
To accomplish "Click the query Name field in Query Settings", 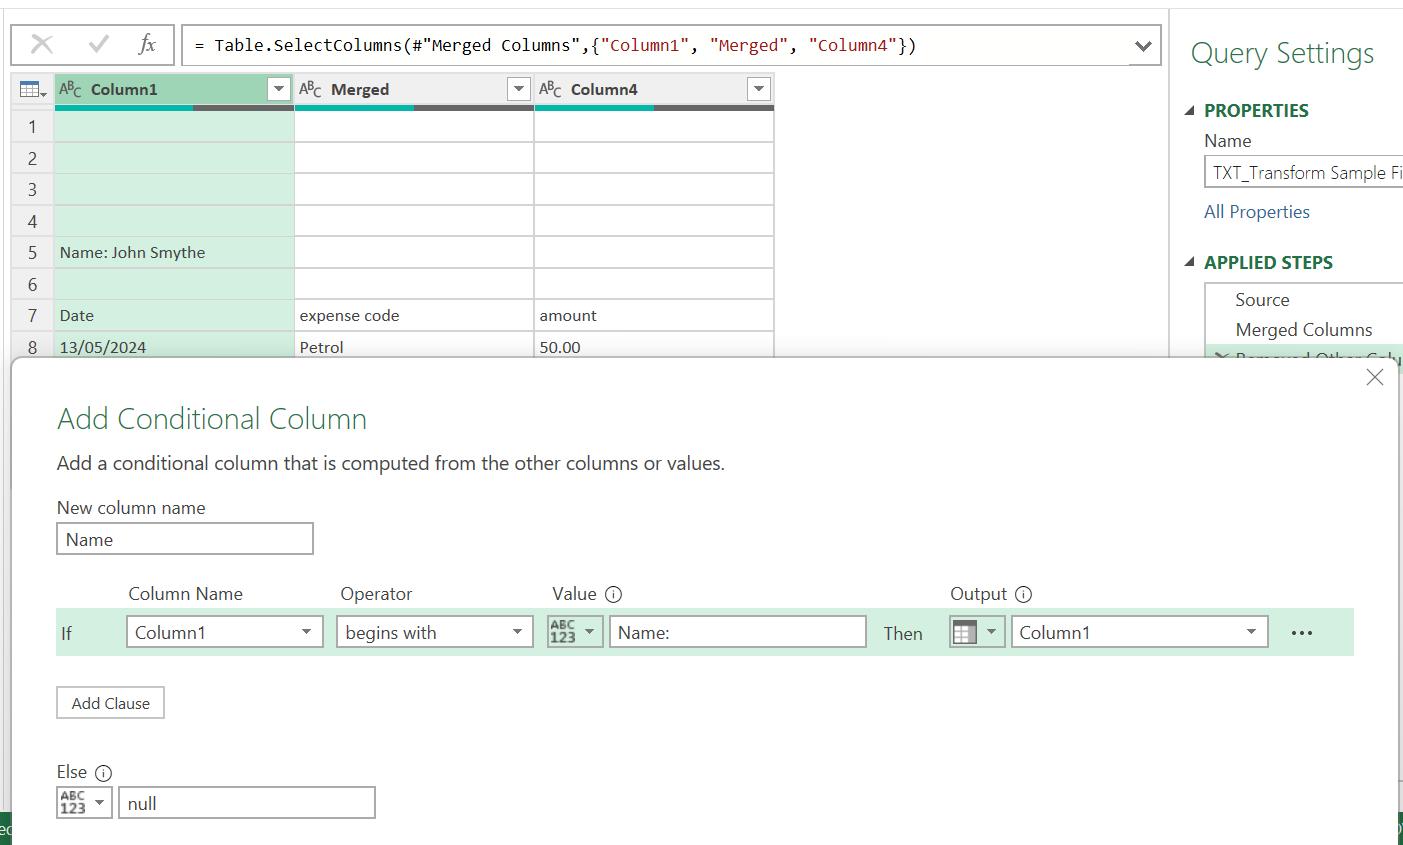I will click(1304, 172).
